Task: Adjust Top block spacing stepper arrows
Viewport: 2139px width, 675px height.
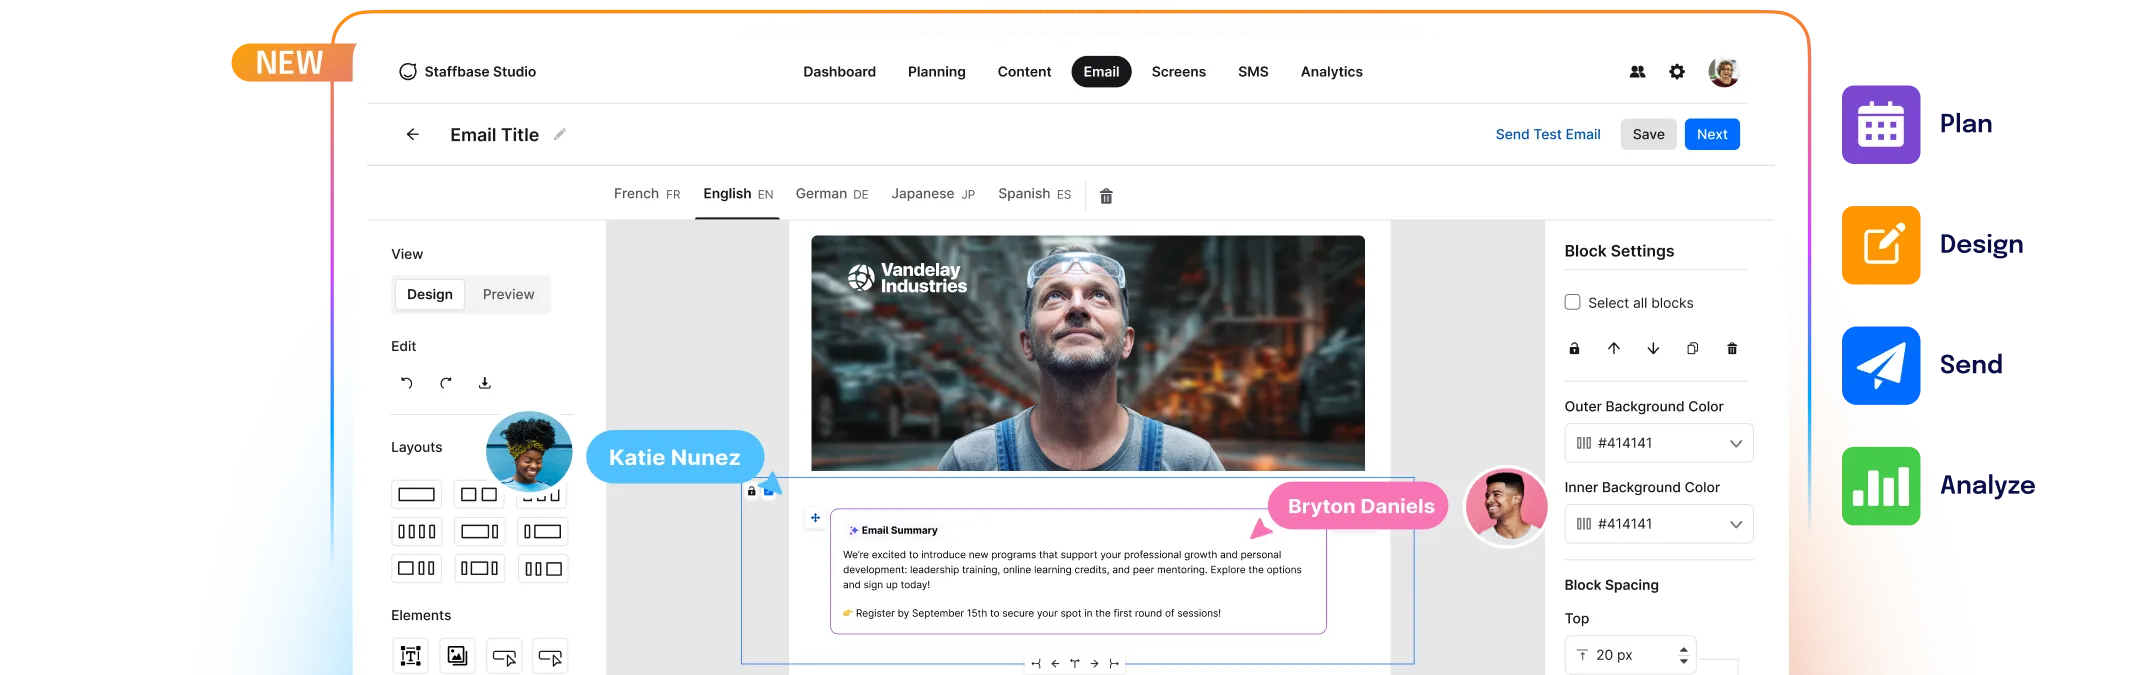Action: (1684, 655)
